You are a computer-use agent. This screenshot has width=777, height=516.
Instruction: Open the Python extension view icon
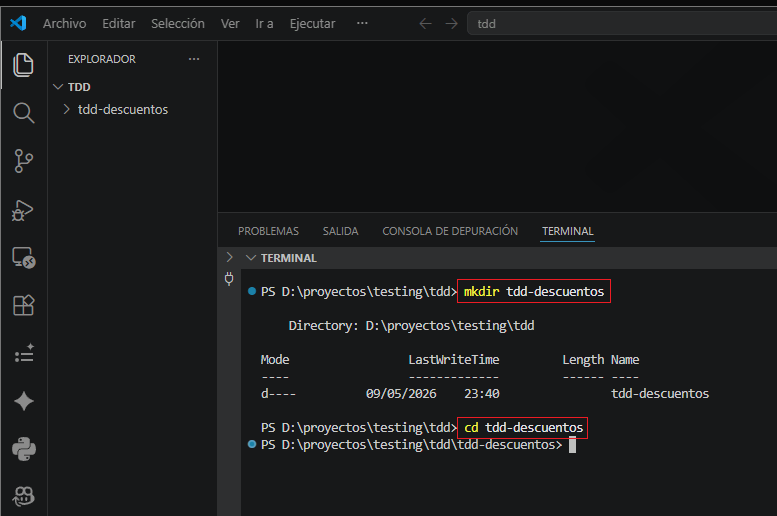24,449
